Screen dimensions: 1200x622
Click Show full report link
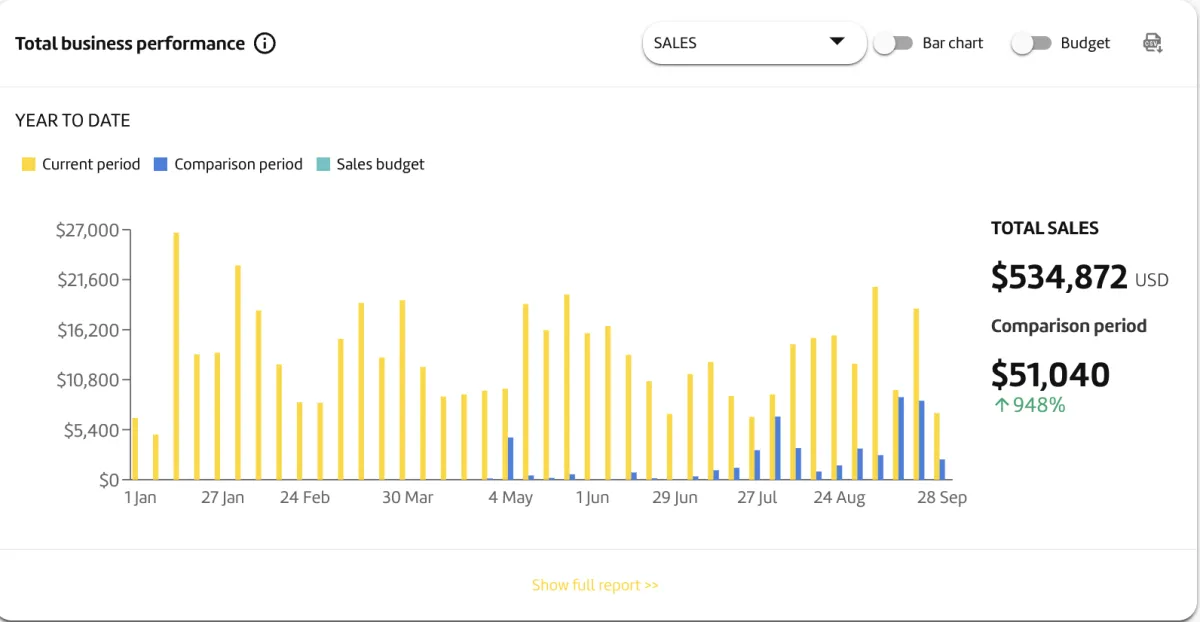pyautogui.click(x=595, y=585)
